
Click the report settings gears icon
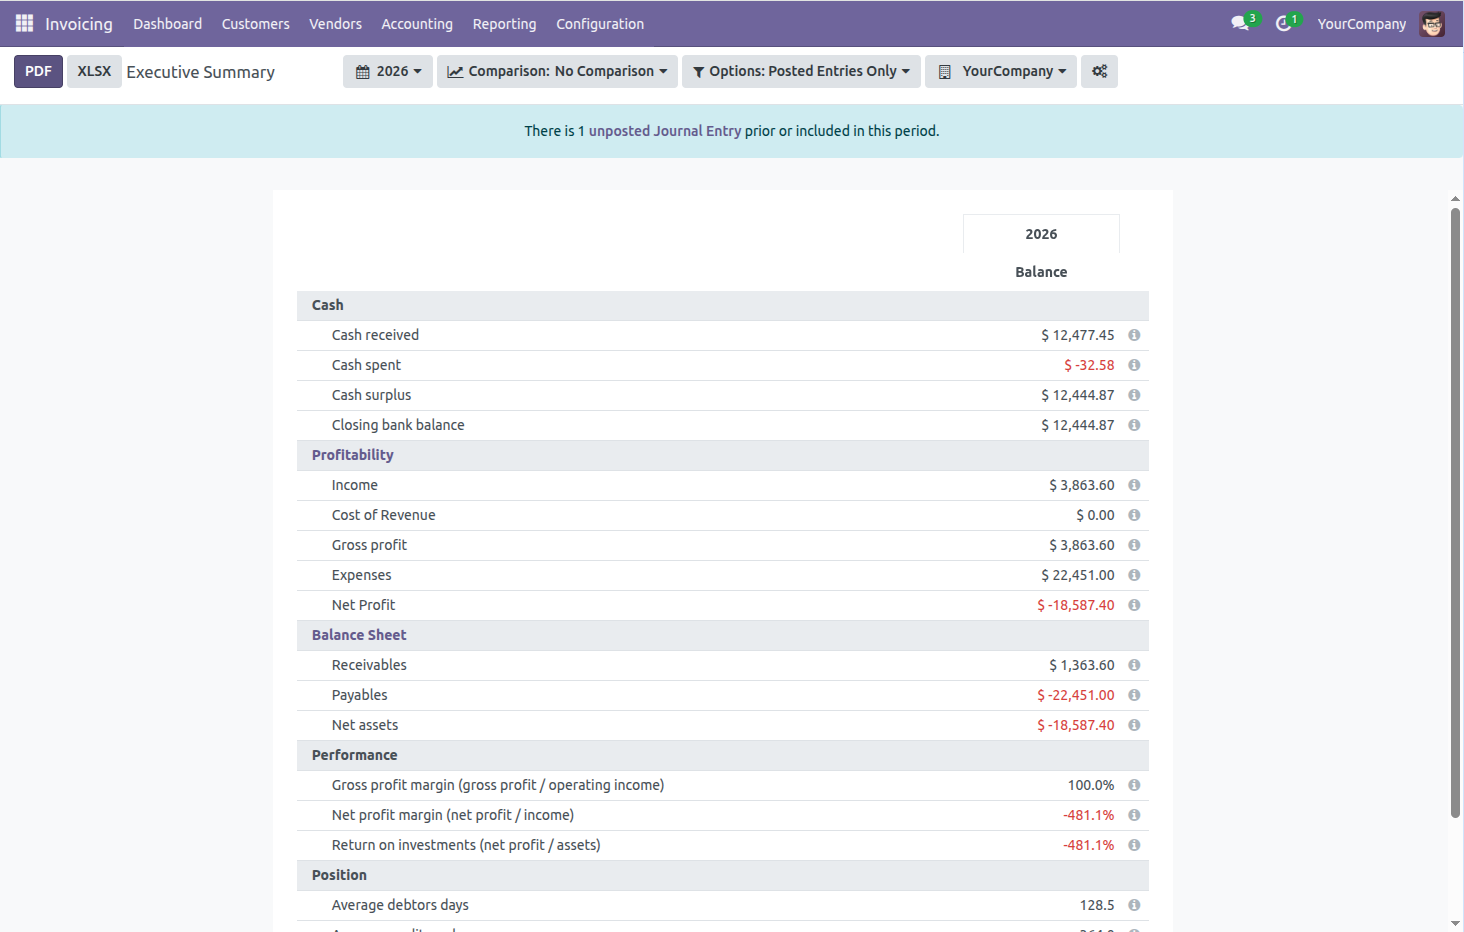pos(1099,71)
